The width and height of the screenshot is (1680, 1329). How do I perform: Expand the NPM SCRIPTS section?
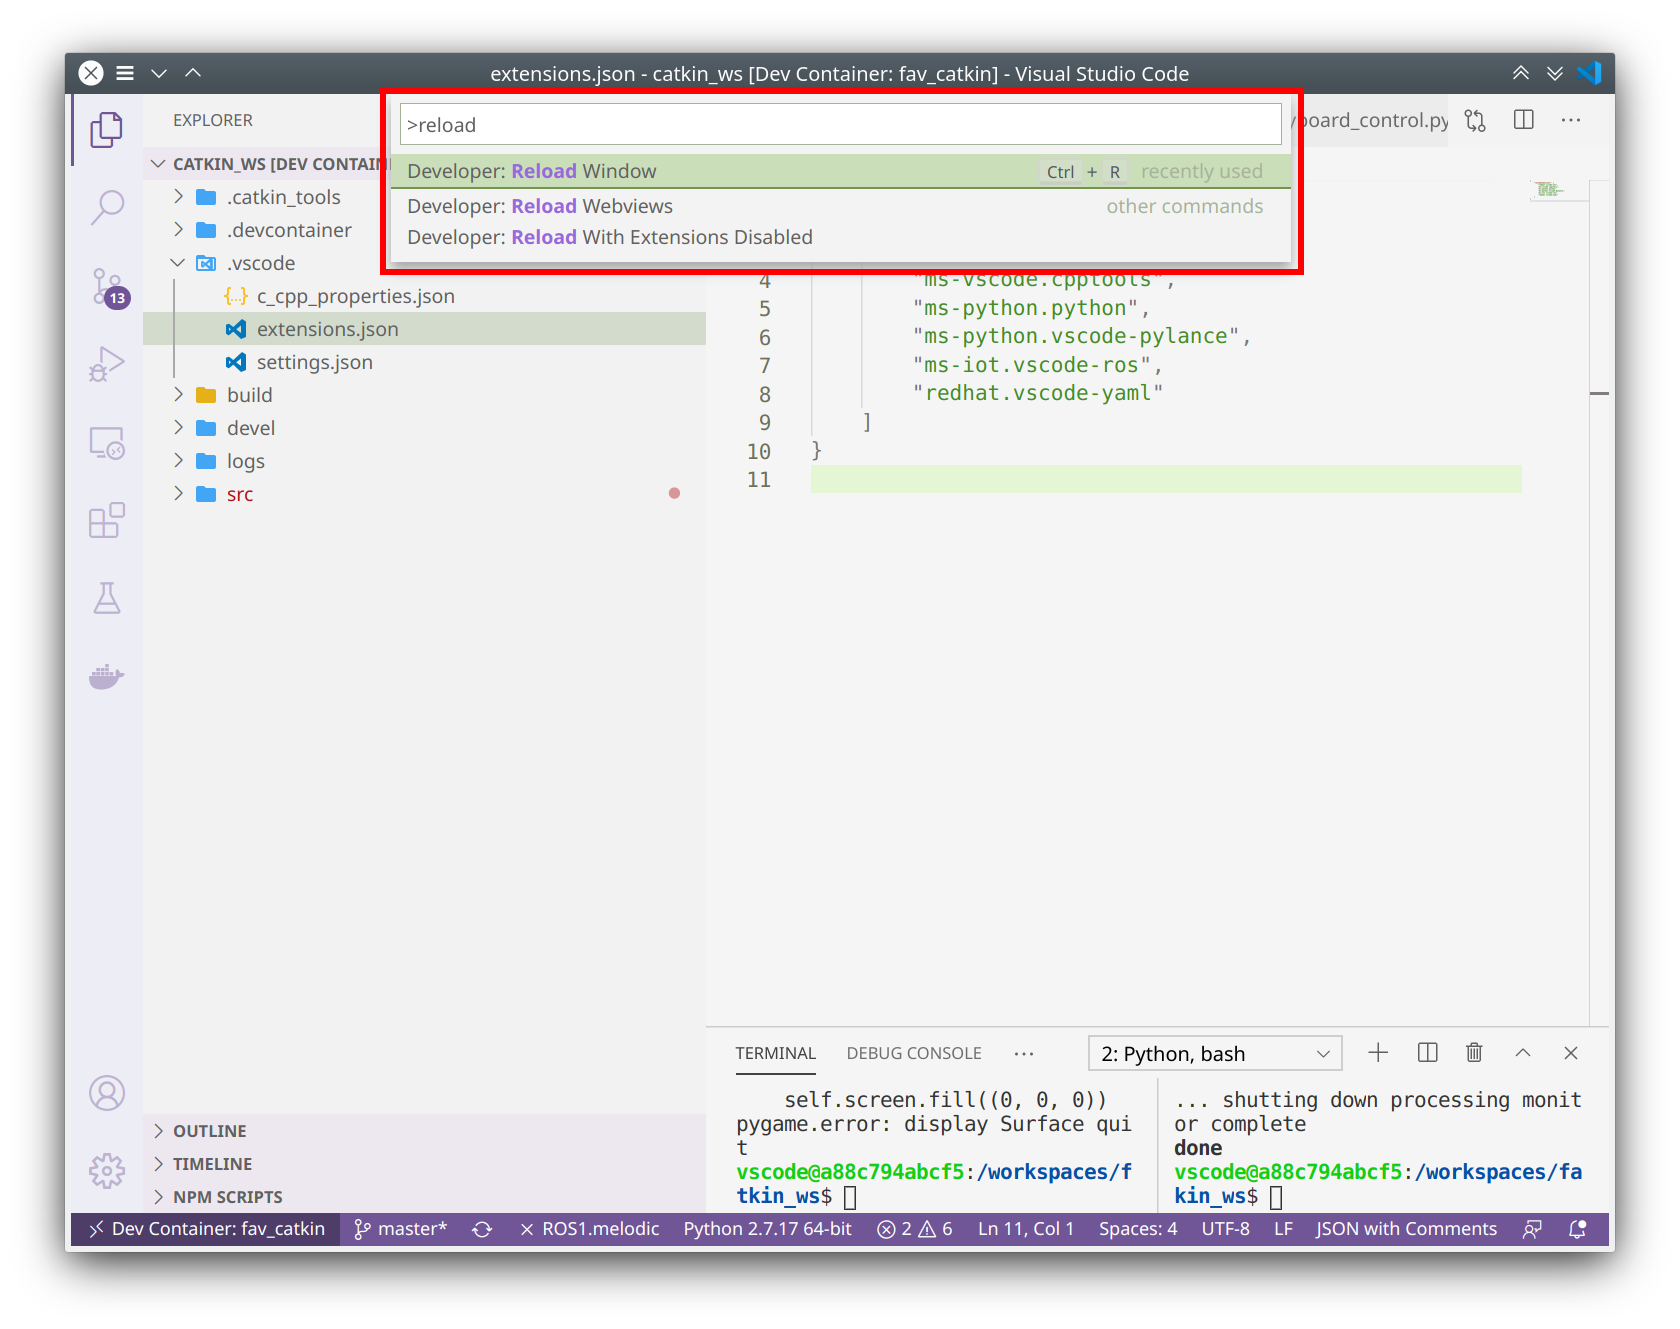click(424, 1197)
